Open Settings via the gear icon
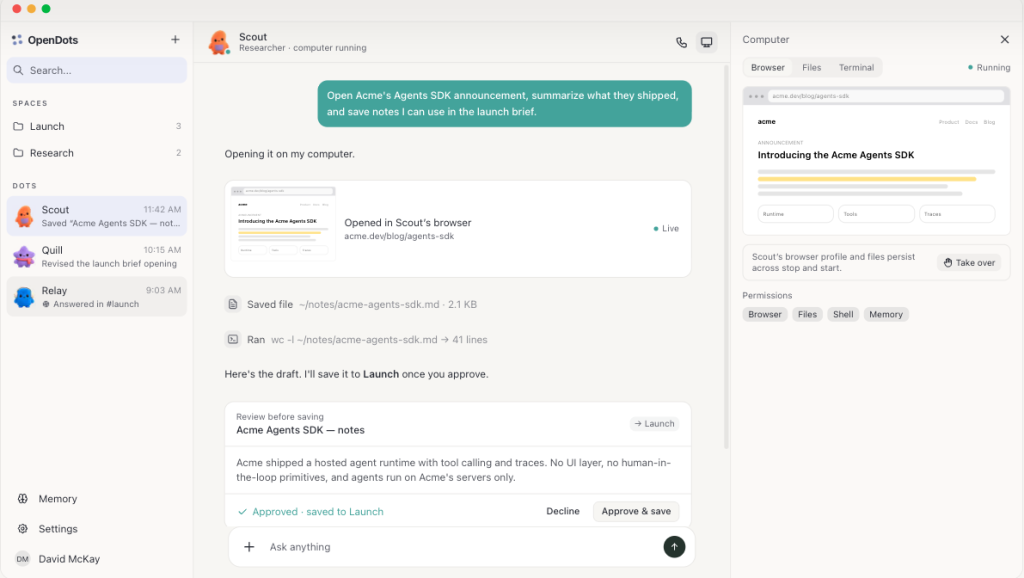Viewport: 1024px width, 578px height. (x=23, y=529)
